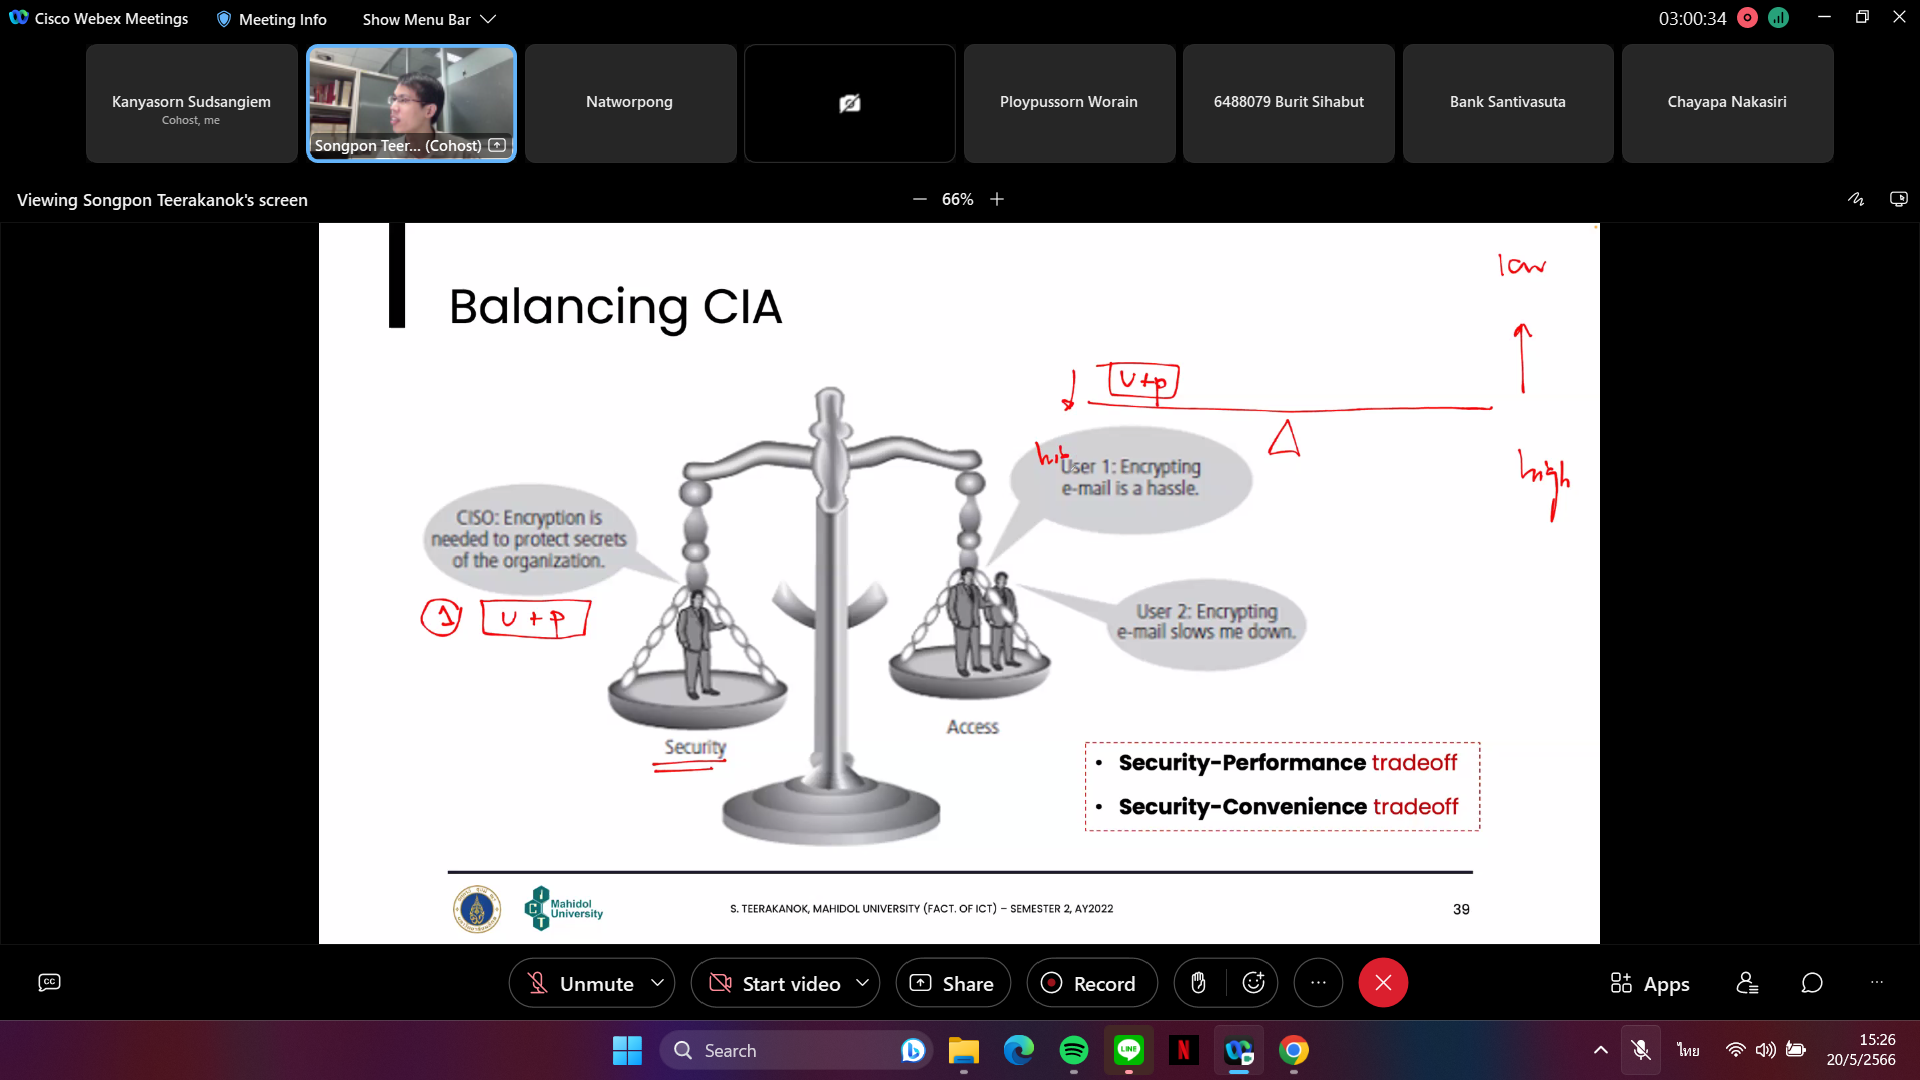Click the Share button

pyautogui.click(x=952, y=983)
